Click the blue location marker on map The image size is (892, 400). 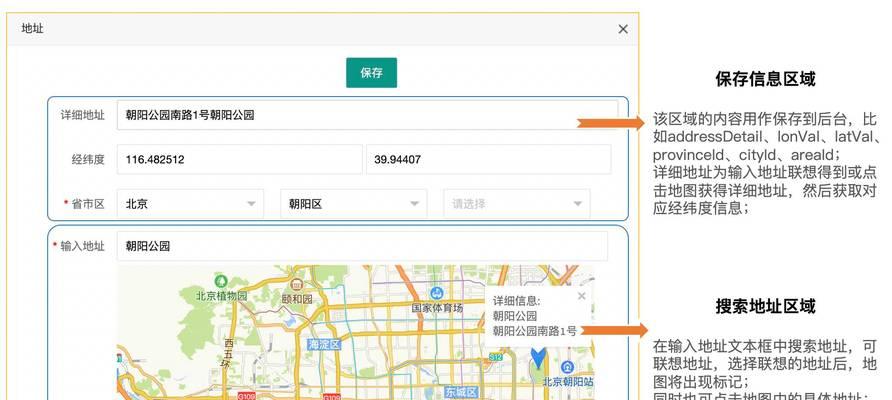[x=538, y=357]
